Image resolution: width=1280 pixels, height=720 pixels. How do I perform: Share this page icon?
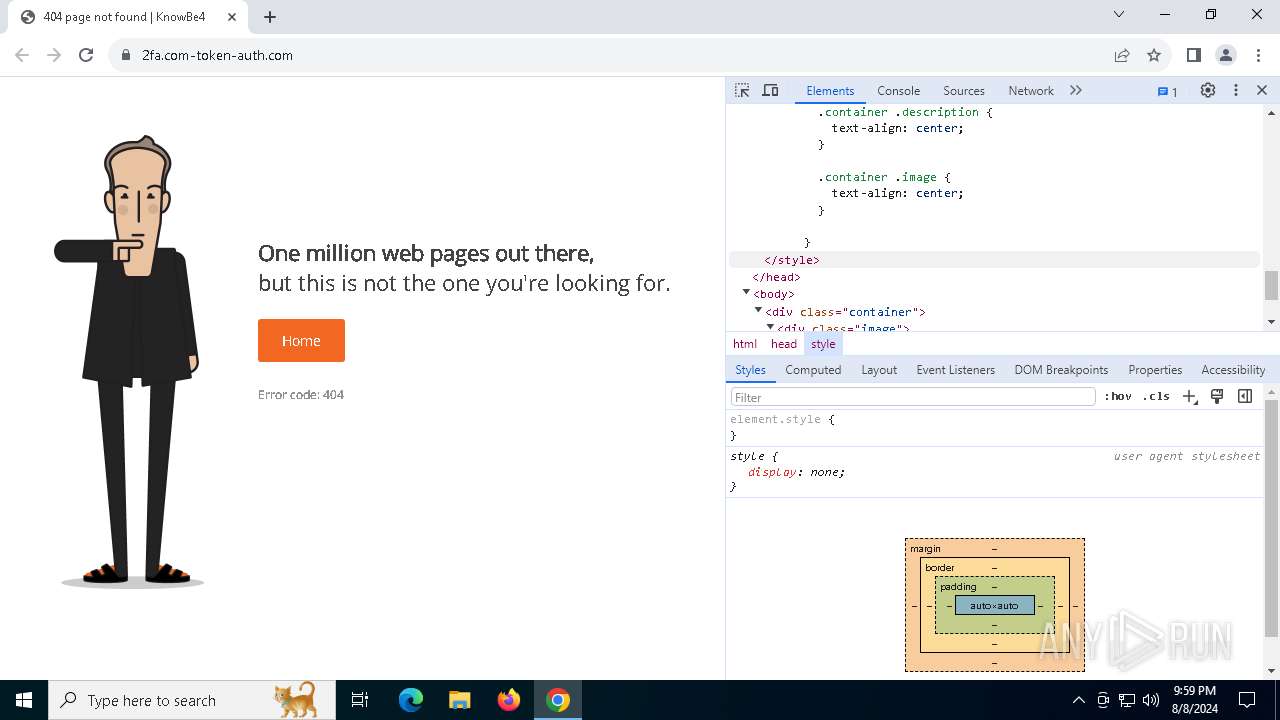(x=1122, y=55)
